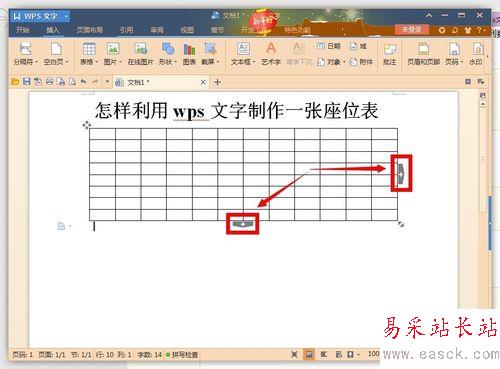
Task: Expand the 形状 shapes dropdown
Action: [175, 62]
